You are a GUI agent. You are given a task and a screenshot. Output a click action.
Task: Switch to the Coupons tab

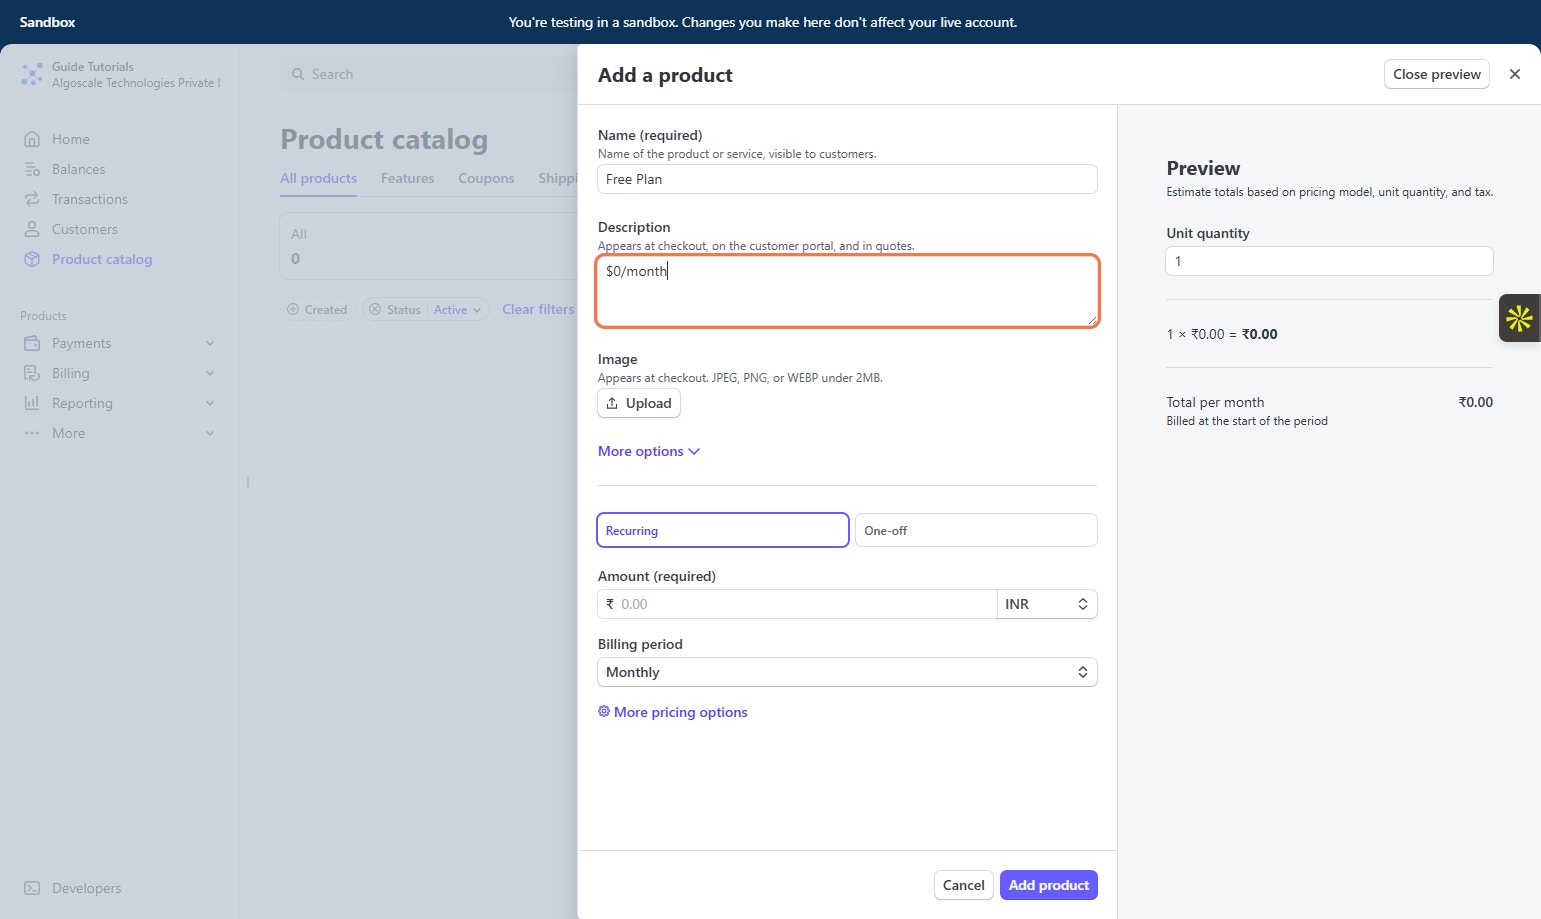pos(486,178)
